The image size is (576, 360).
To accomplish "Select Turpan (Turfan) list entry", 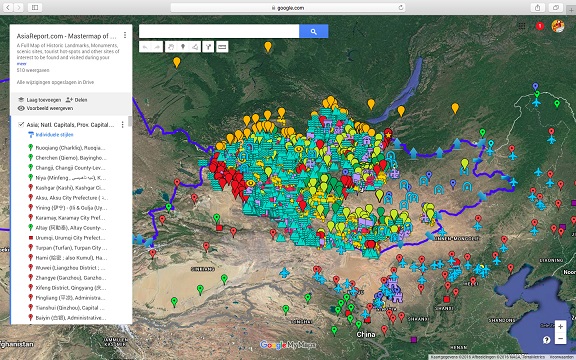I will pos(71,248).
